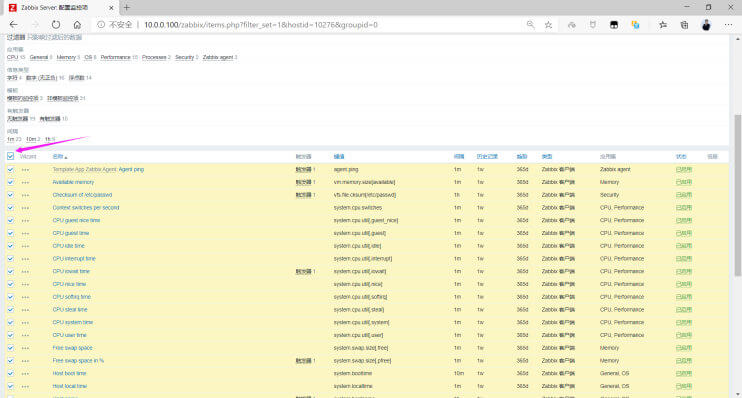Filter items by 10m interval

31,139
